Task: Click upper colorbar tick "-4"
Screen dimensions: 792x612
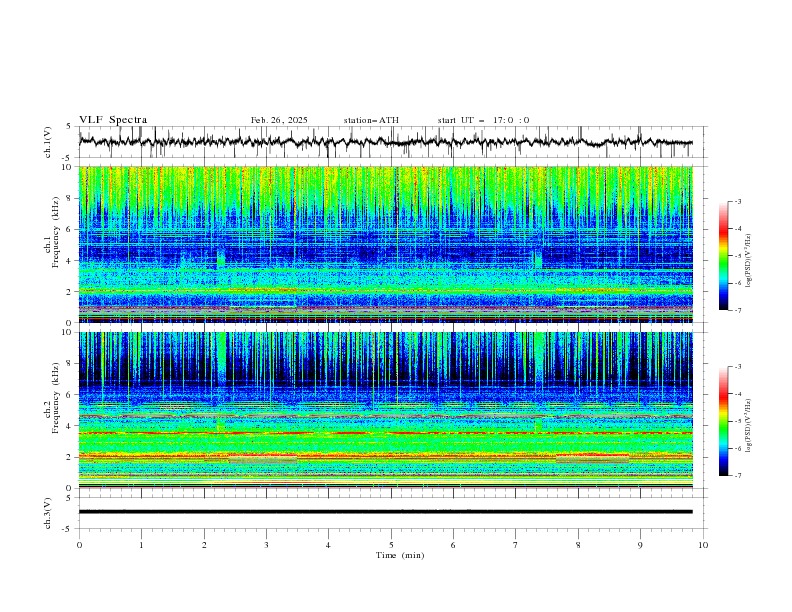Action: (x=738, y=229)
